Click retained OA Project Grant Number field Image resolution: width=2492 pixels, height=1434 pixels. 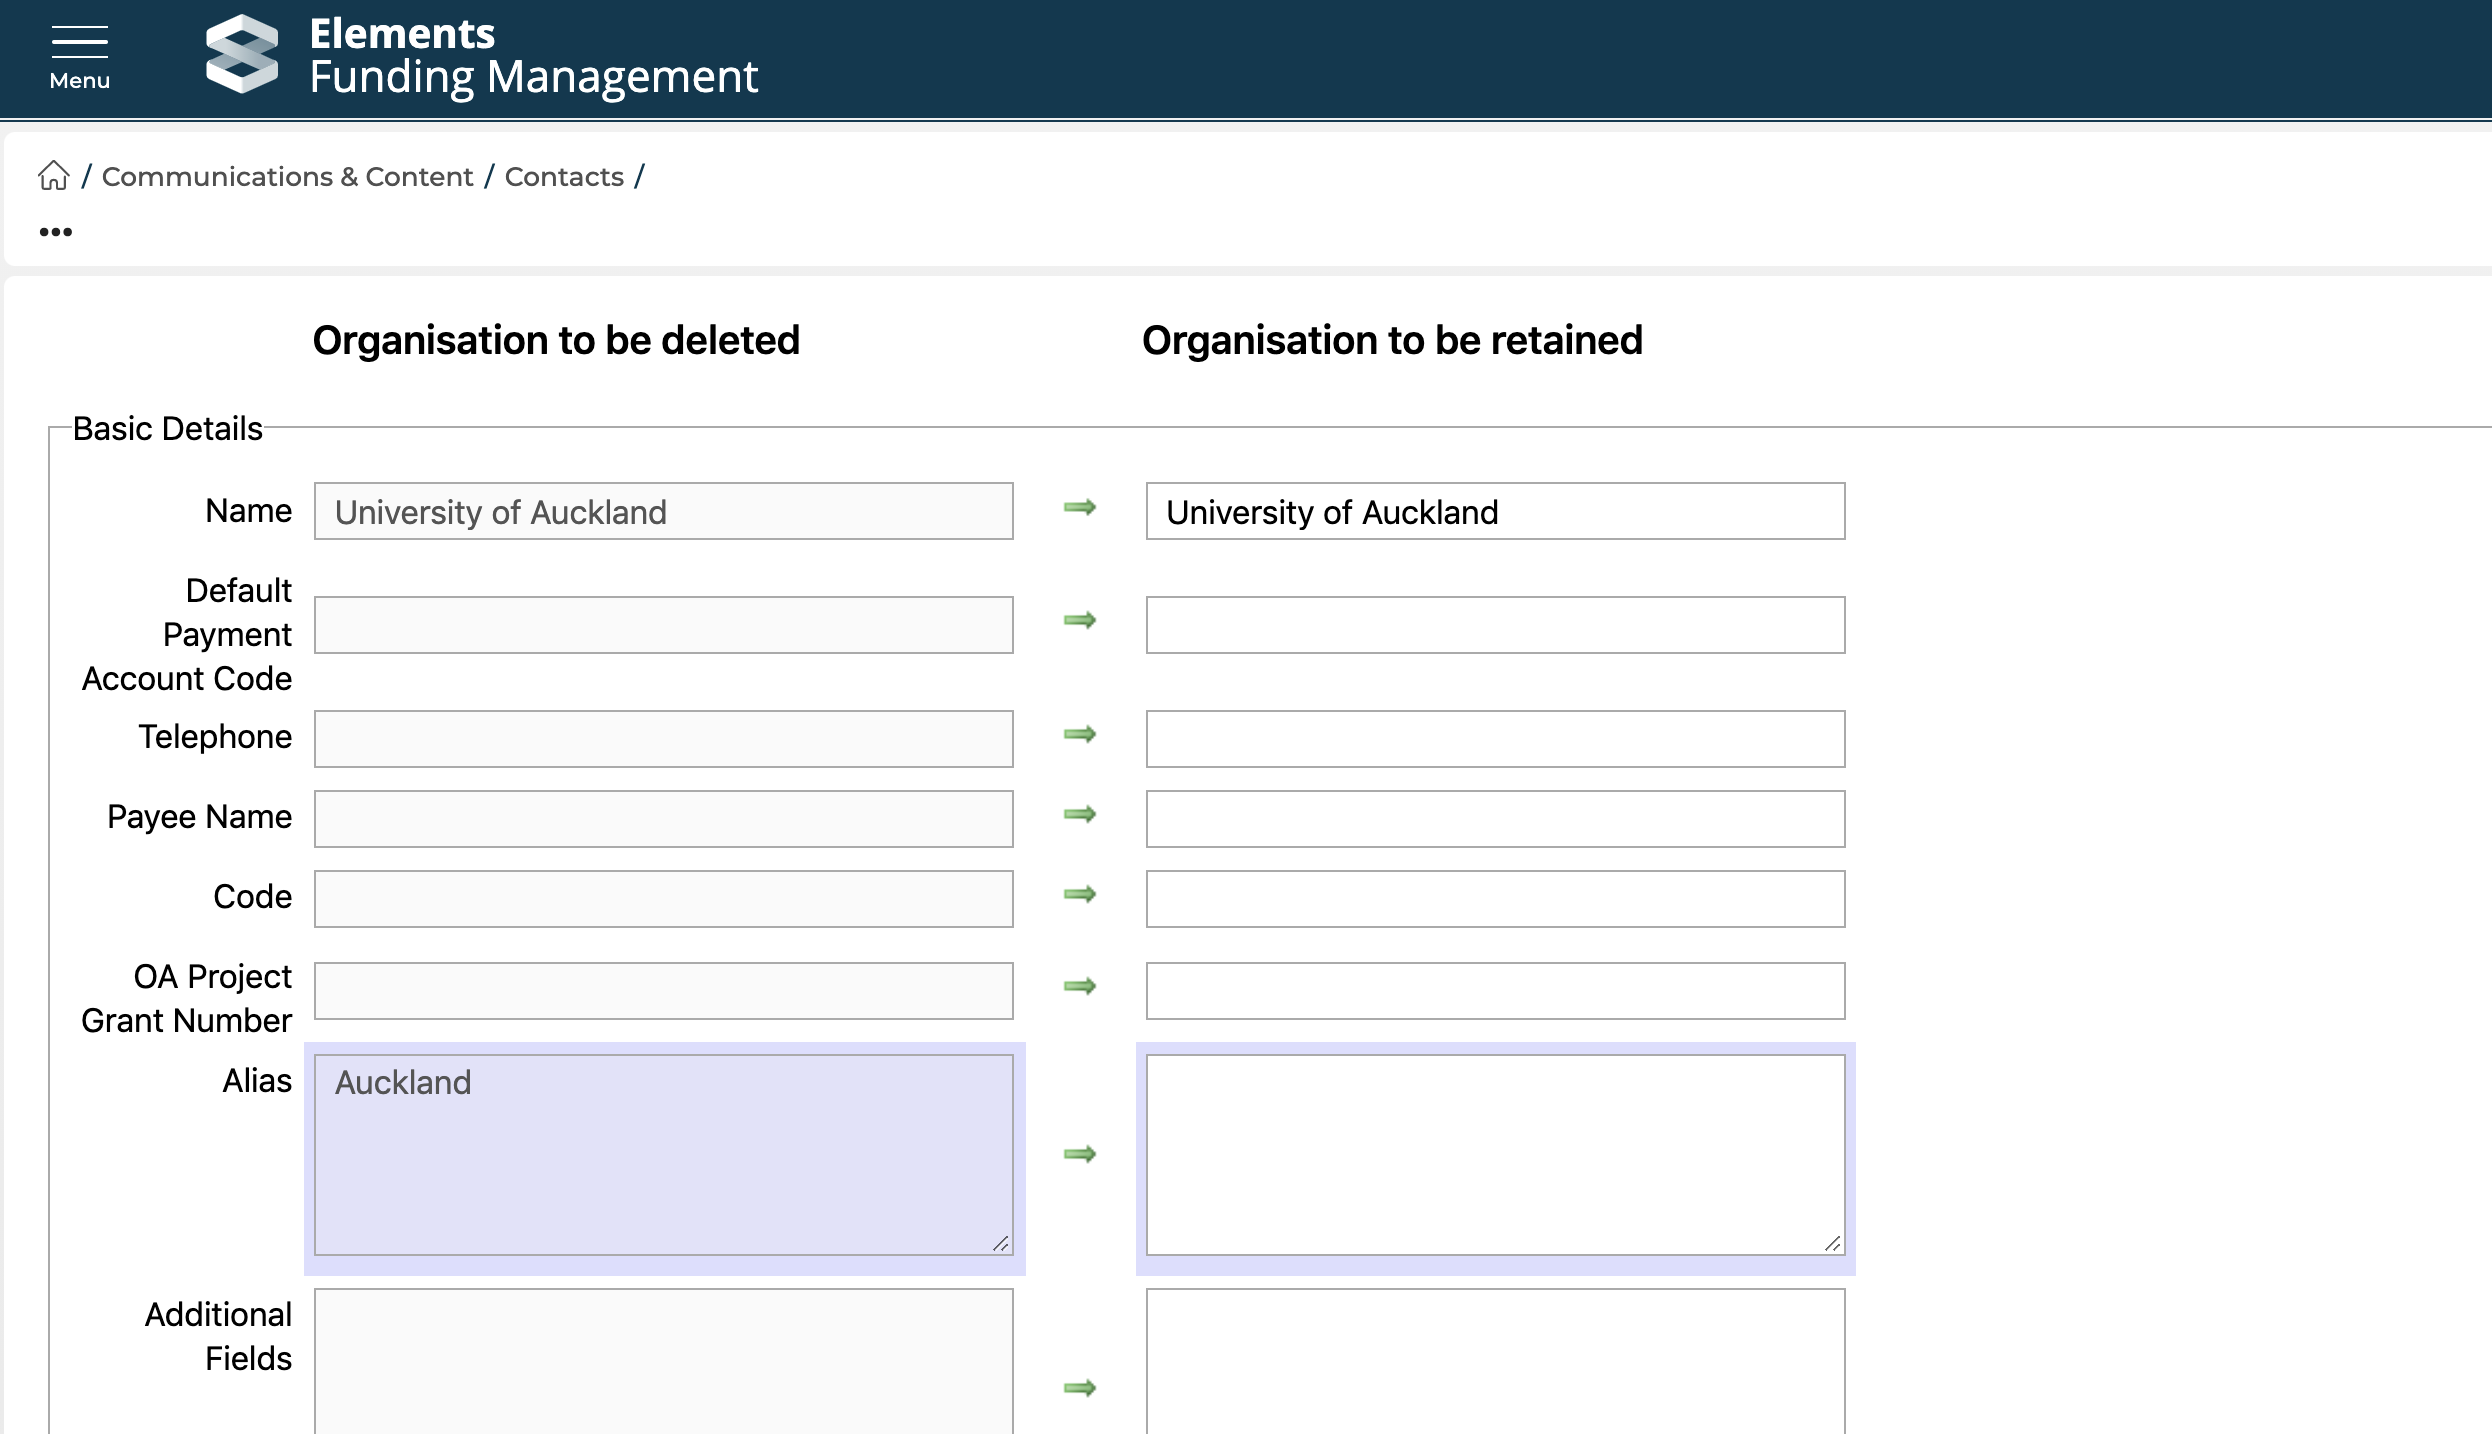(1495, 991)
